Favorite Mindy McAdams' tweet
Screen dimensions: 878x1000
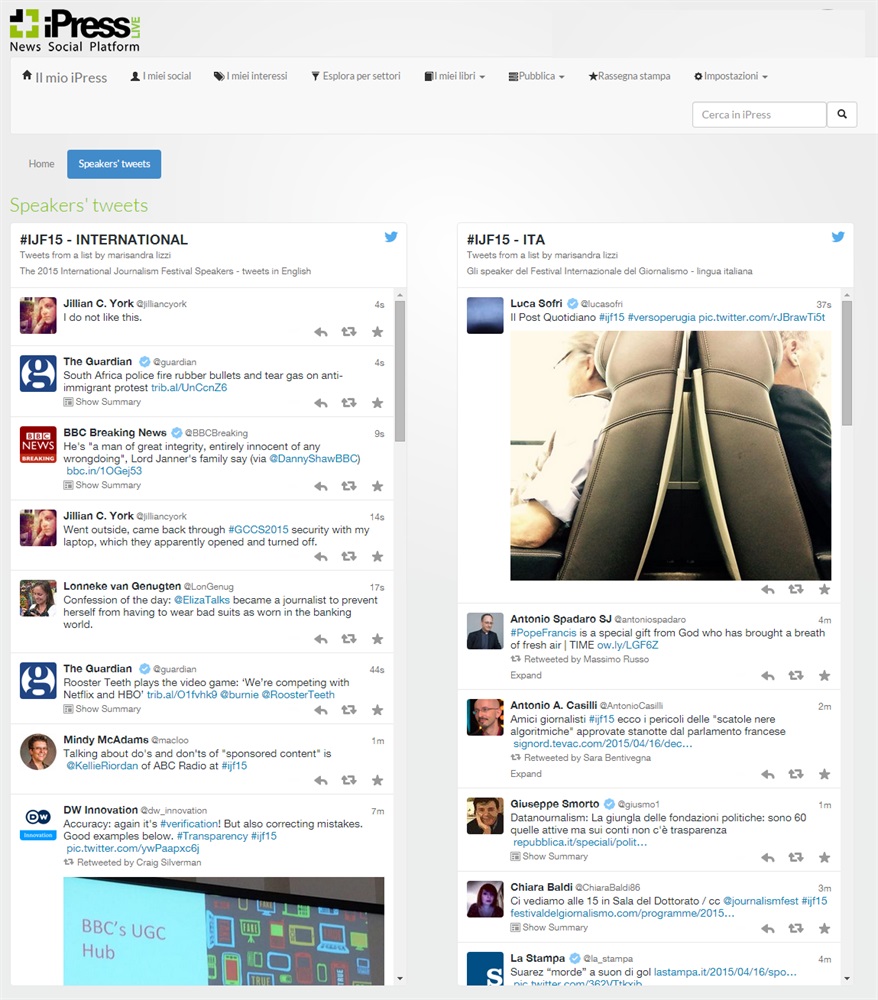[377, 780]
